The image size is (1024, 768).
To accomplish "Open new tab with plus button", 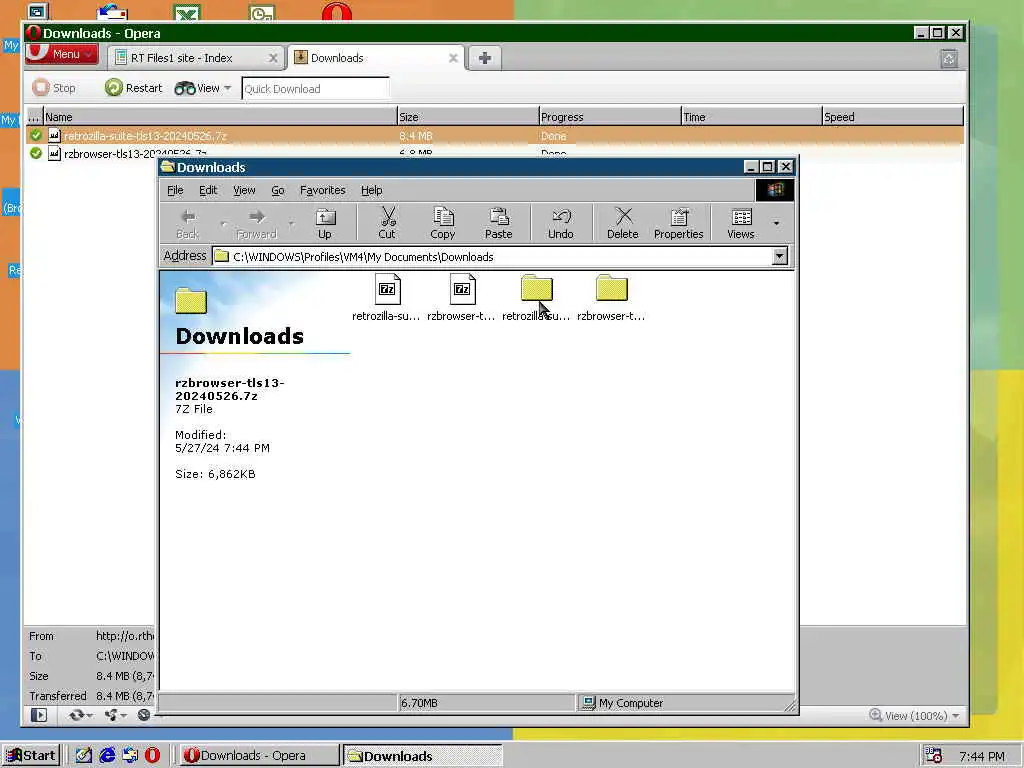I will [x=485, y=58].
